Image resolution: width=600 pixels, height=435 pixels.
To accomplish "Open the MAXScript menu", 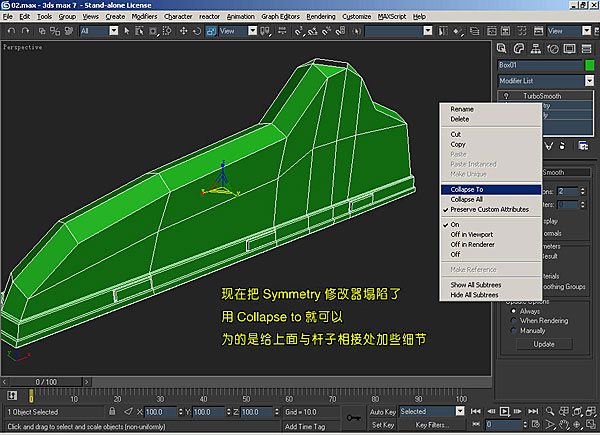I will click(x=392, y=16).
